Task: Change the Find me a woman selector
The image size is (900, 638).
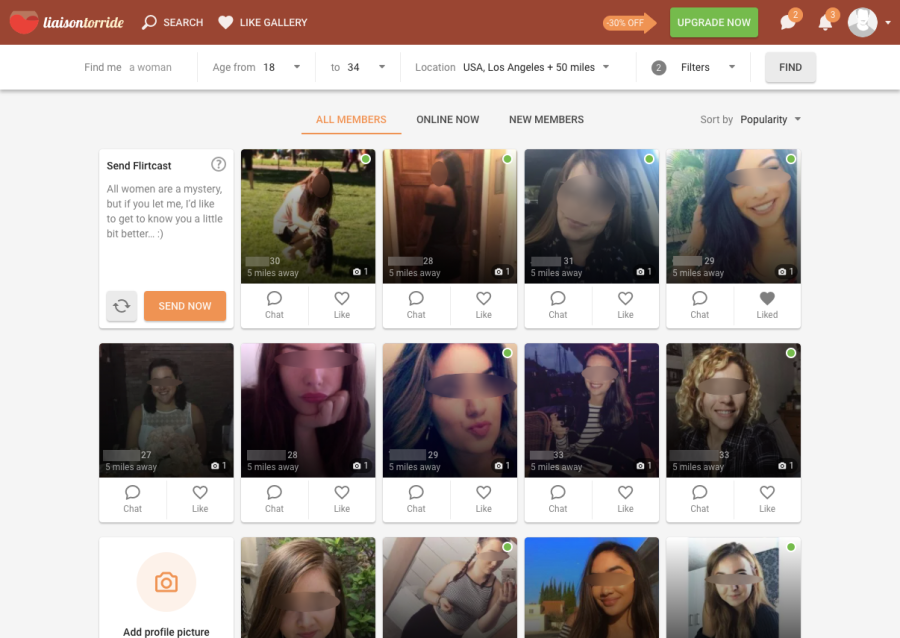Action: pos(128,67)
